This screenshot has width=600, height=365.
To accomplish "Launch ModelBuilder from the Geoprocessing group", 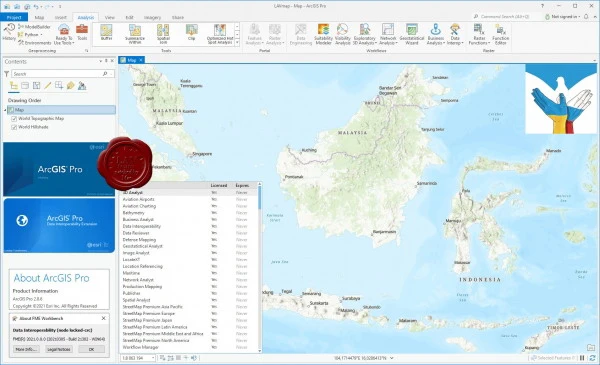I will [34, 27].
